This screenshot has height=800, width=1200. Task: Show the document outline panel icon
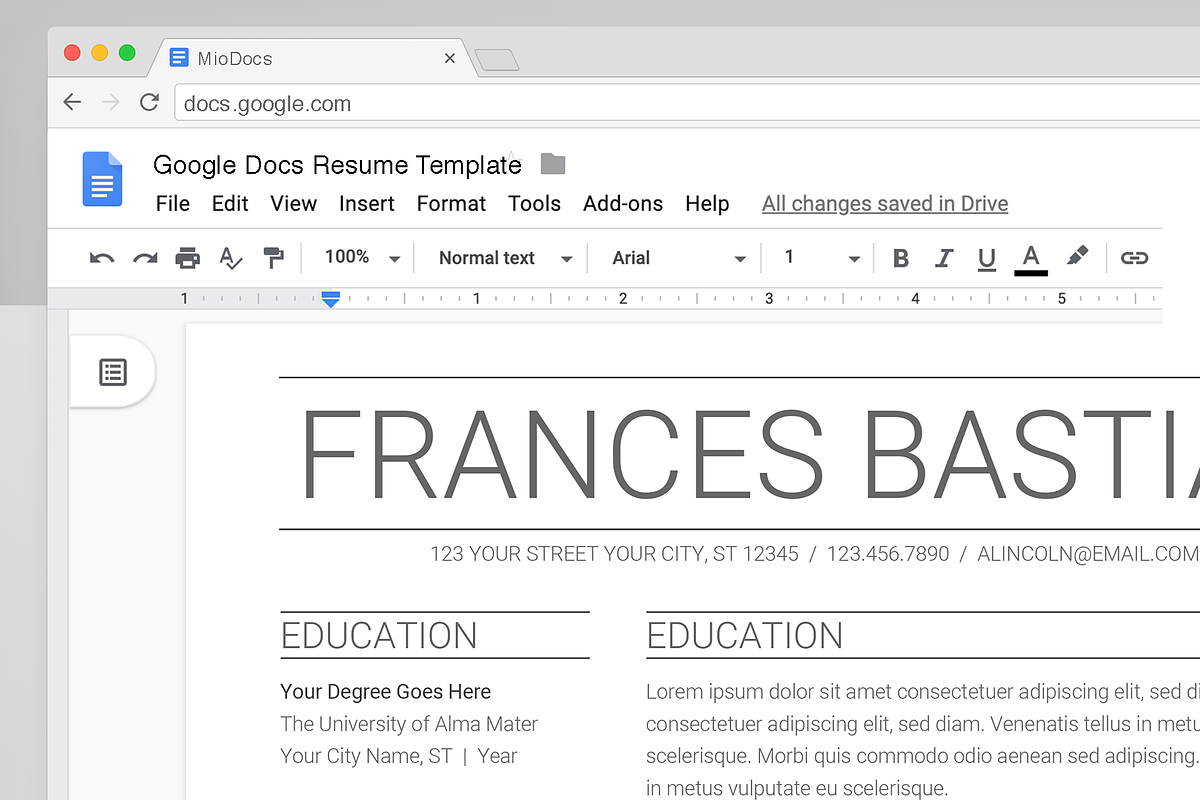(x=113, y=372)
